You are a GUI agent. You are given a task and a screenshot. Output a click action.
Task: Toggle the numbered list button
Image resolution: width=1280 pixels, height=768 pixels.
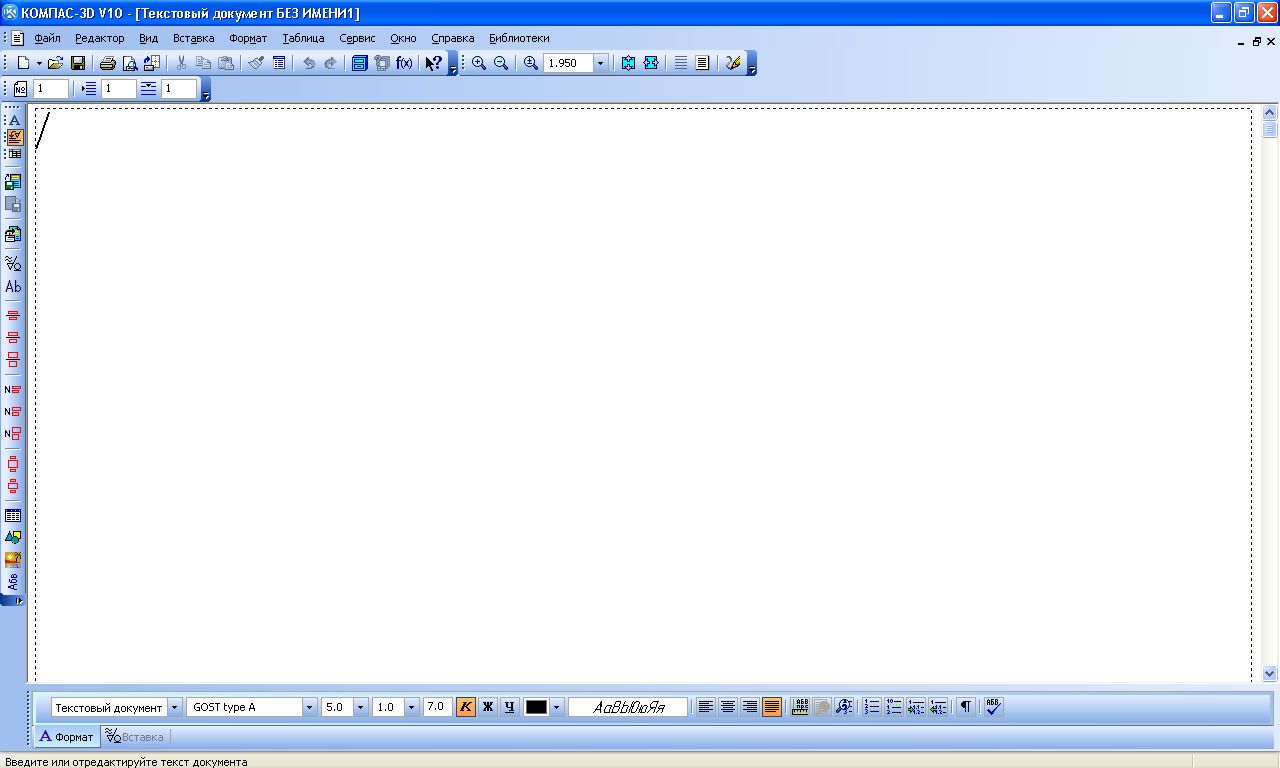pos(872,706)
